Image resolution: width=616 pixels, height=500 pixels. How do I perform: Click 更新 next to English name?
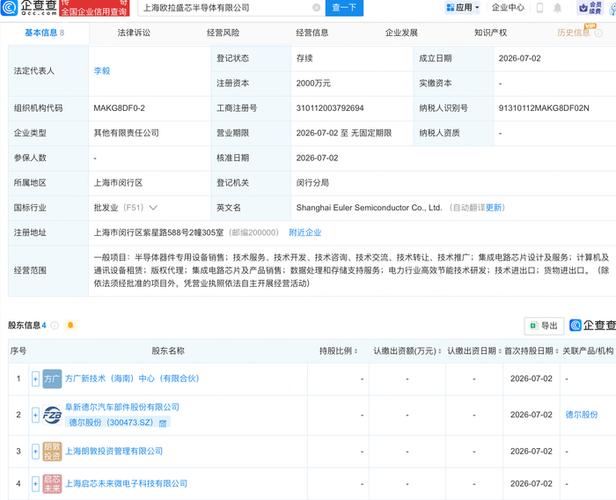click(x=493, y=207)
